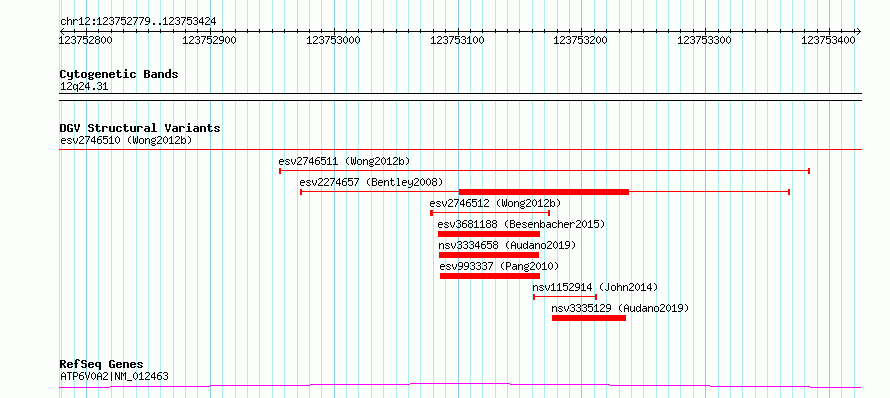Open the DGV Structural Variants track title

140,128
